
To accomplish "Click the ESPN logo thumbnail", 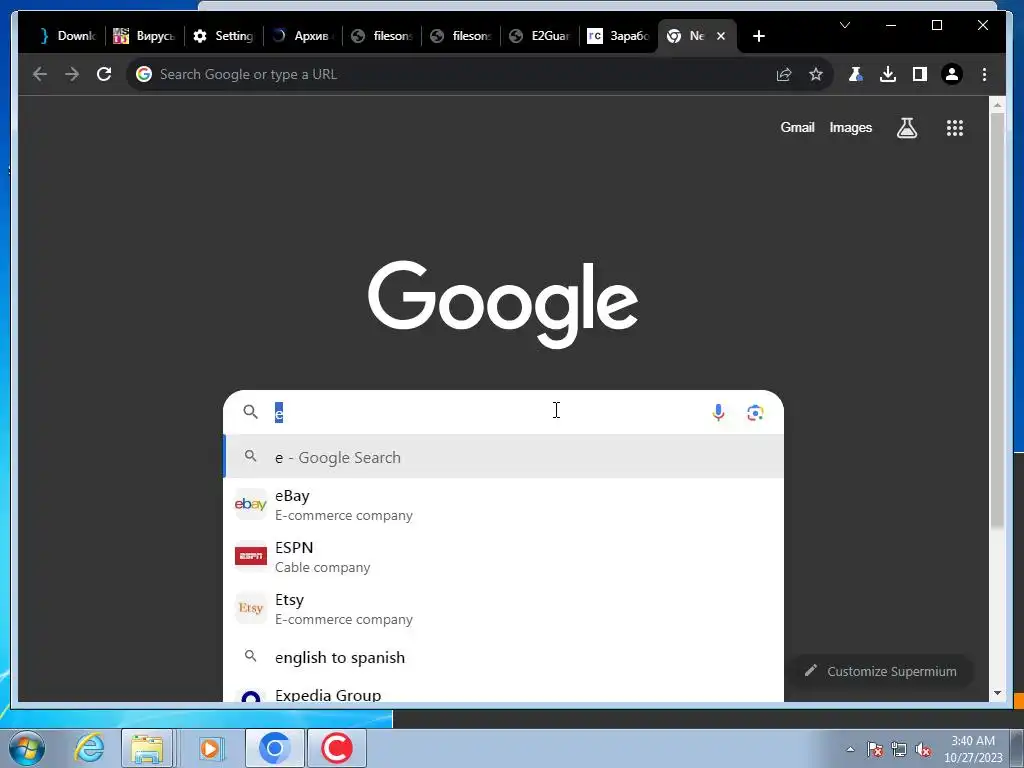I will point(251,556).
